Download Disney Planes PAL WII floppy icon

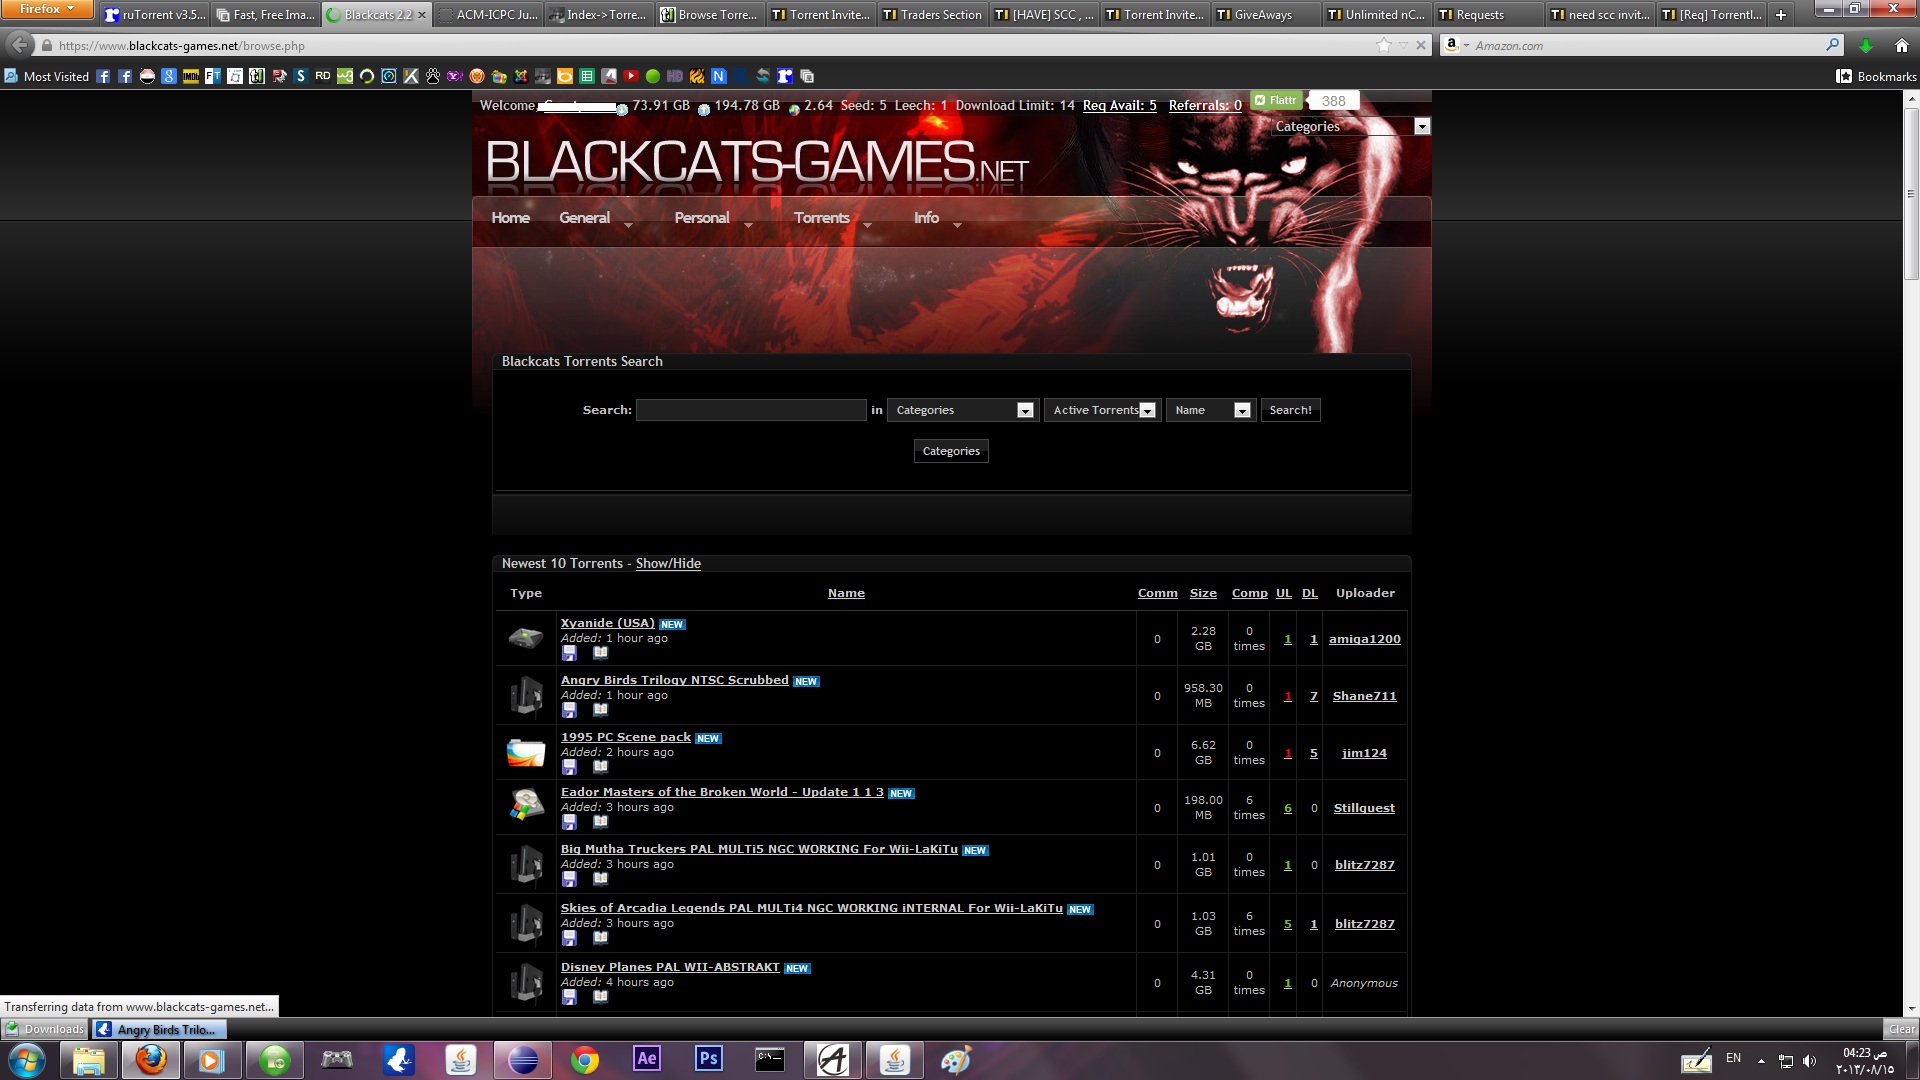[x=569, y=997]
